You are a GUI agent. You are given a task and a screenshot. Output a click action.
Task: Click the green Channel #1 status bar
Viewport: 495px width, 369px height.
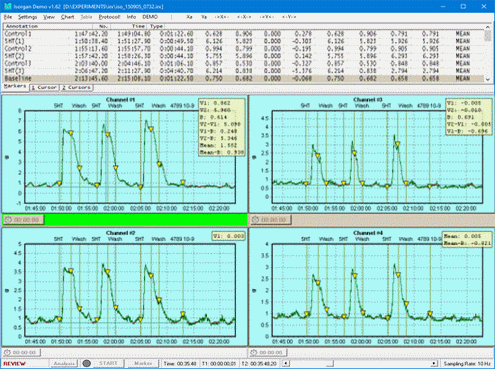click(145, 220)
